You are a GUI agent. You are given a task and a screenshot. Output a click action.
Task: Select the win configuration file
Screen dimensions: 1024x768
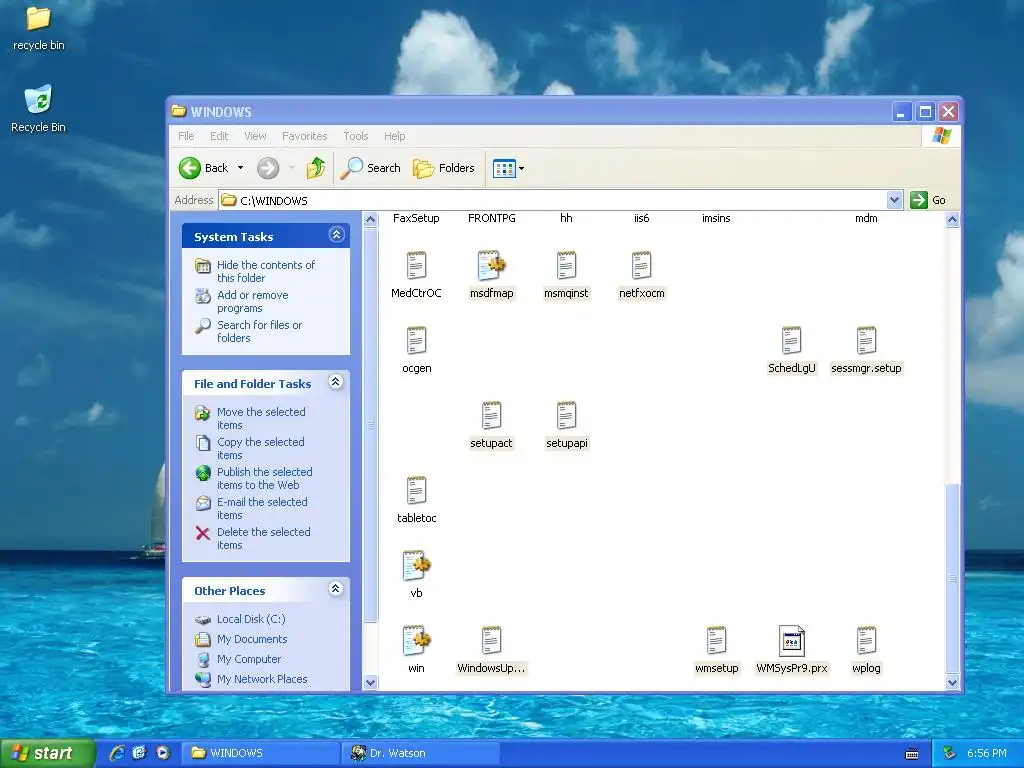(x=416, y=641)
